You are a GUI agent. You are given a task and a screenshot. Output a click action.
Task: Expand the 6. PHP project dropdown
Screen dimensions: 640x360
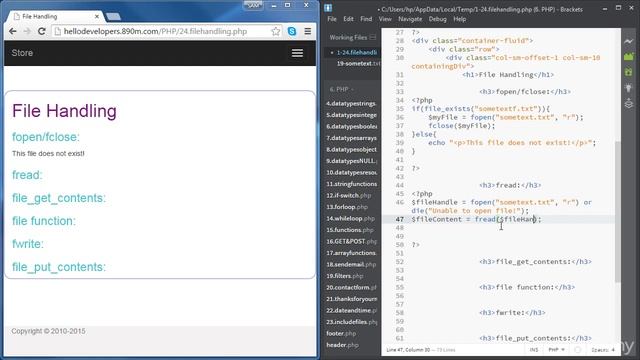pos(342,89)
